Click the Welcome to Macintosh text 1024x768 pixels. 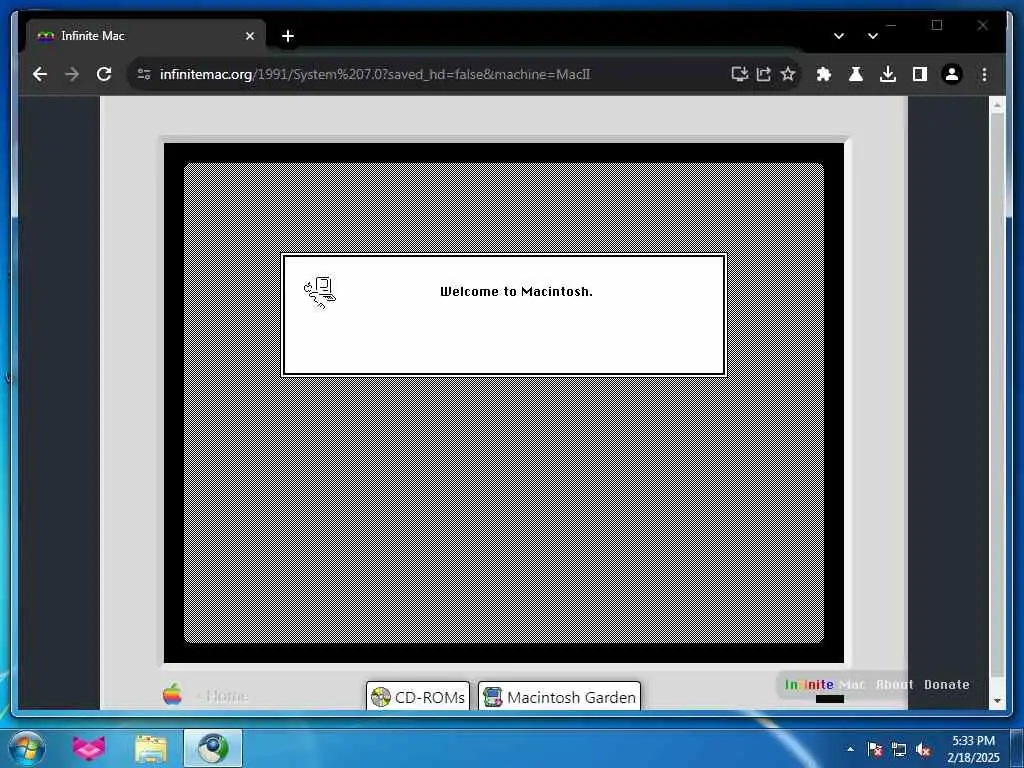(x=517, y=292)
